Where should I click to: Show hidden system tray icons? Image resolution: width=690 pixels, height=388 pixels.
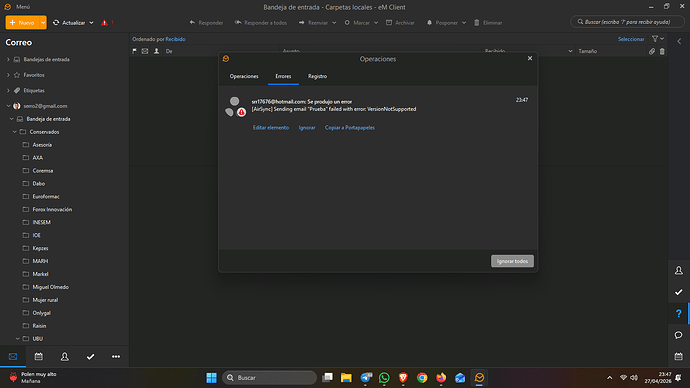point(609,377)
